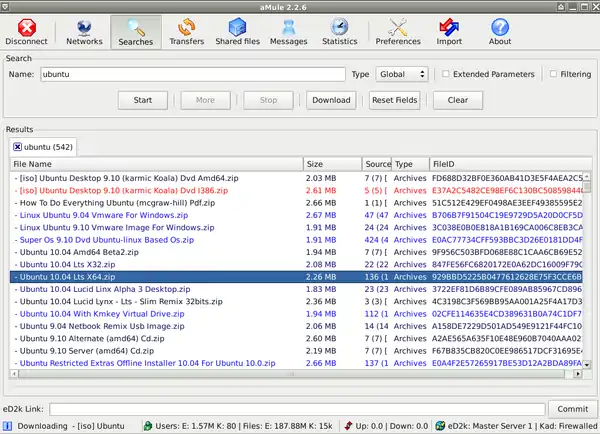
Task: Enable the Extended Parameters checkbox
Action: click(445, 74)
